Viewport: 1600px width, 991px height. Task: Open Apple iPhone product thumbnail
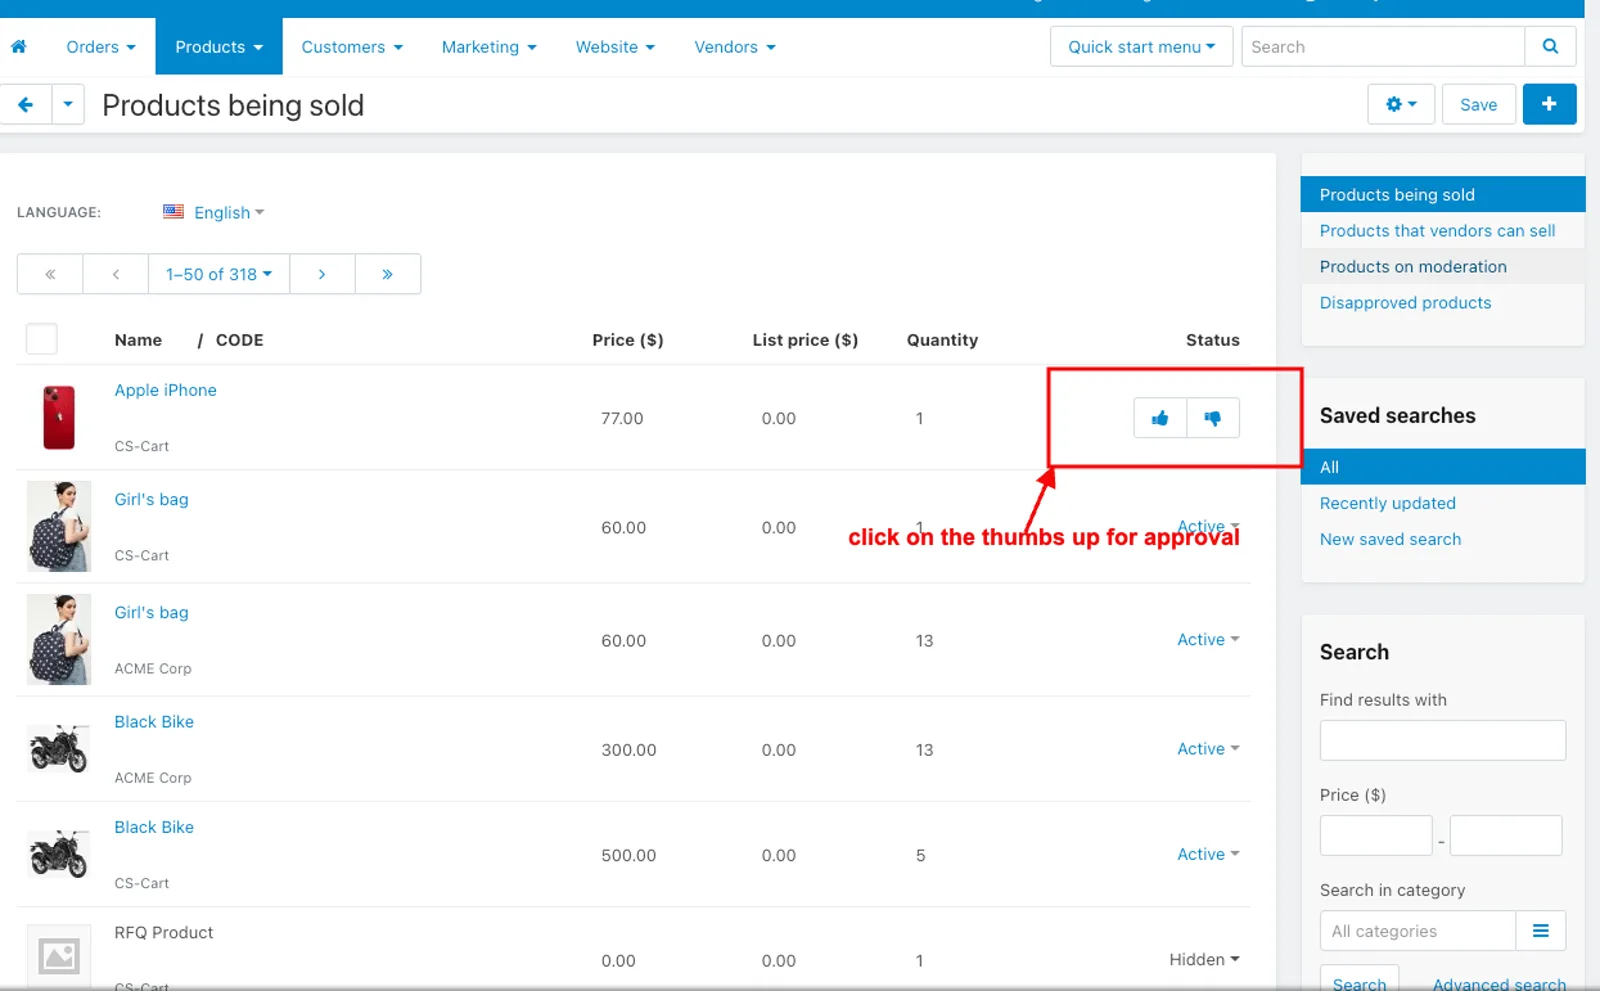[59, 417]
